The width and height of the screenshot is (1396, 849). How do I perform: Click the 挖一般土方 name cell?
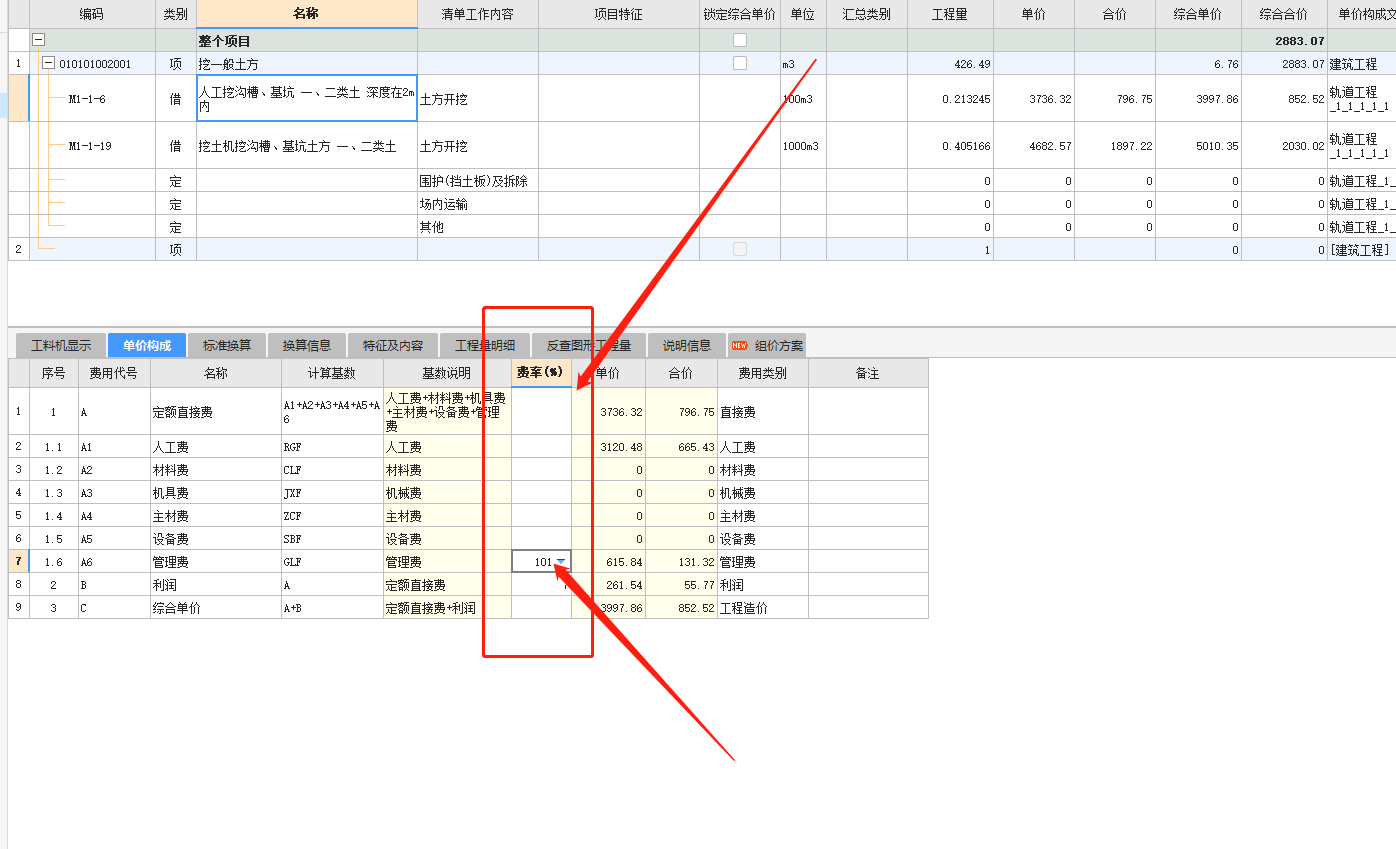coord(307,63)
